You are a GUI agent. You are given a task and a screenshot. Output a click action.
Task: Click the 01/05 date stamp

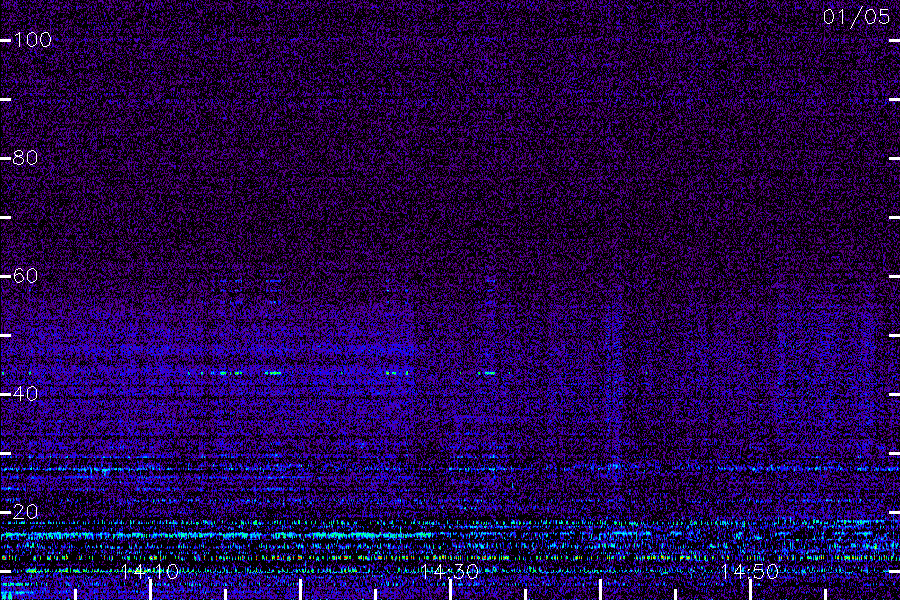(x=856, y=17)
